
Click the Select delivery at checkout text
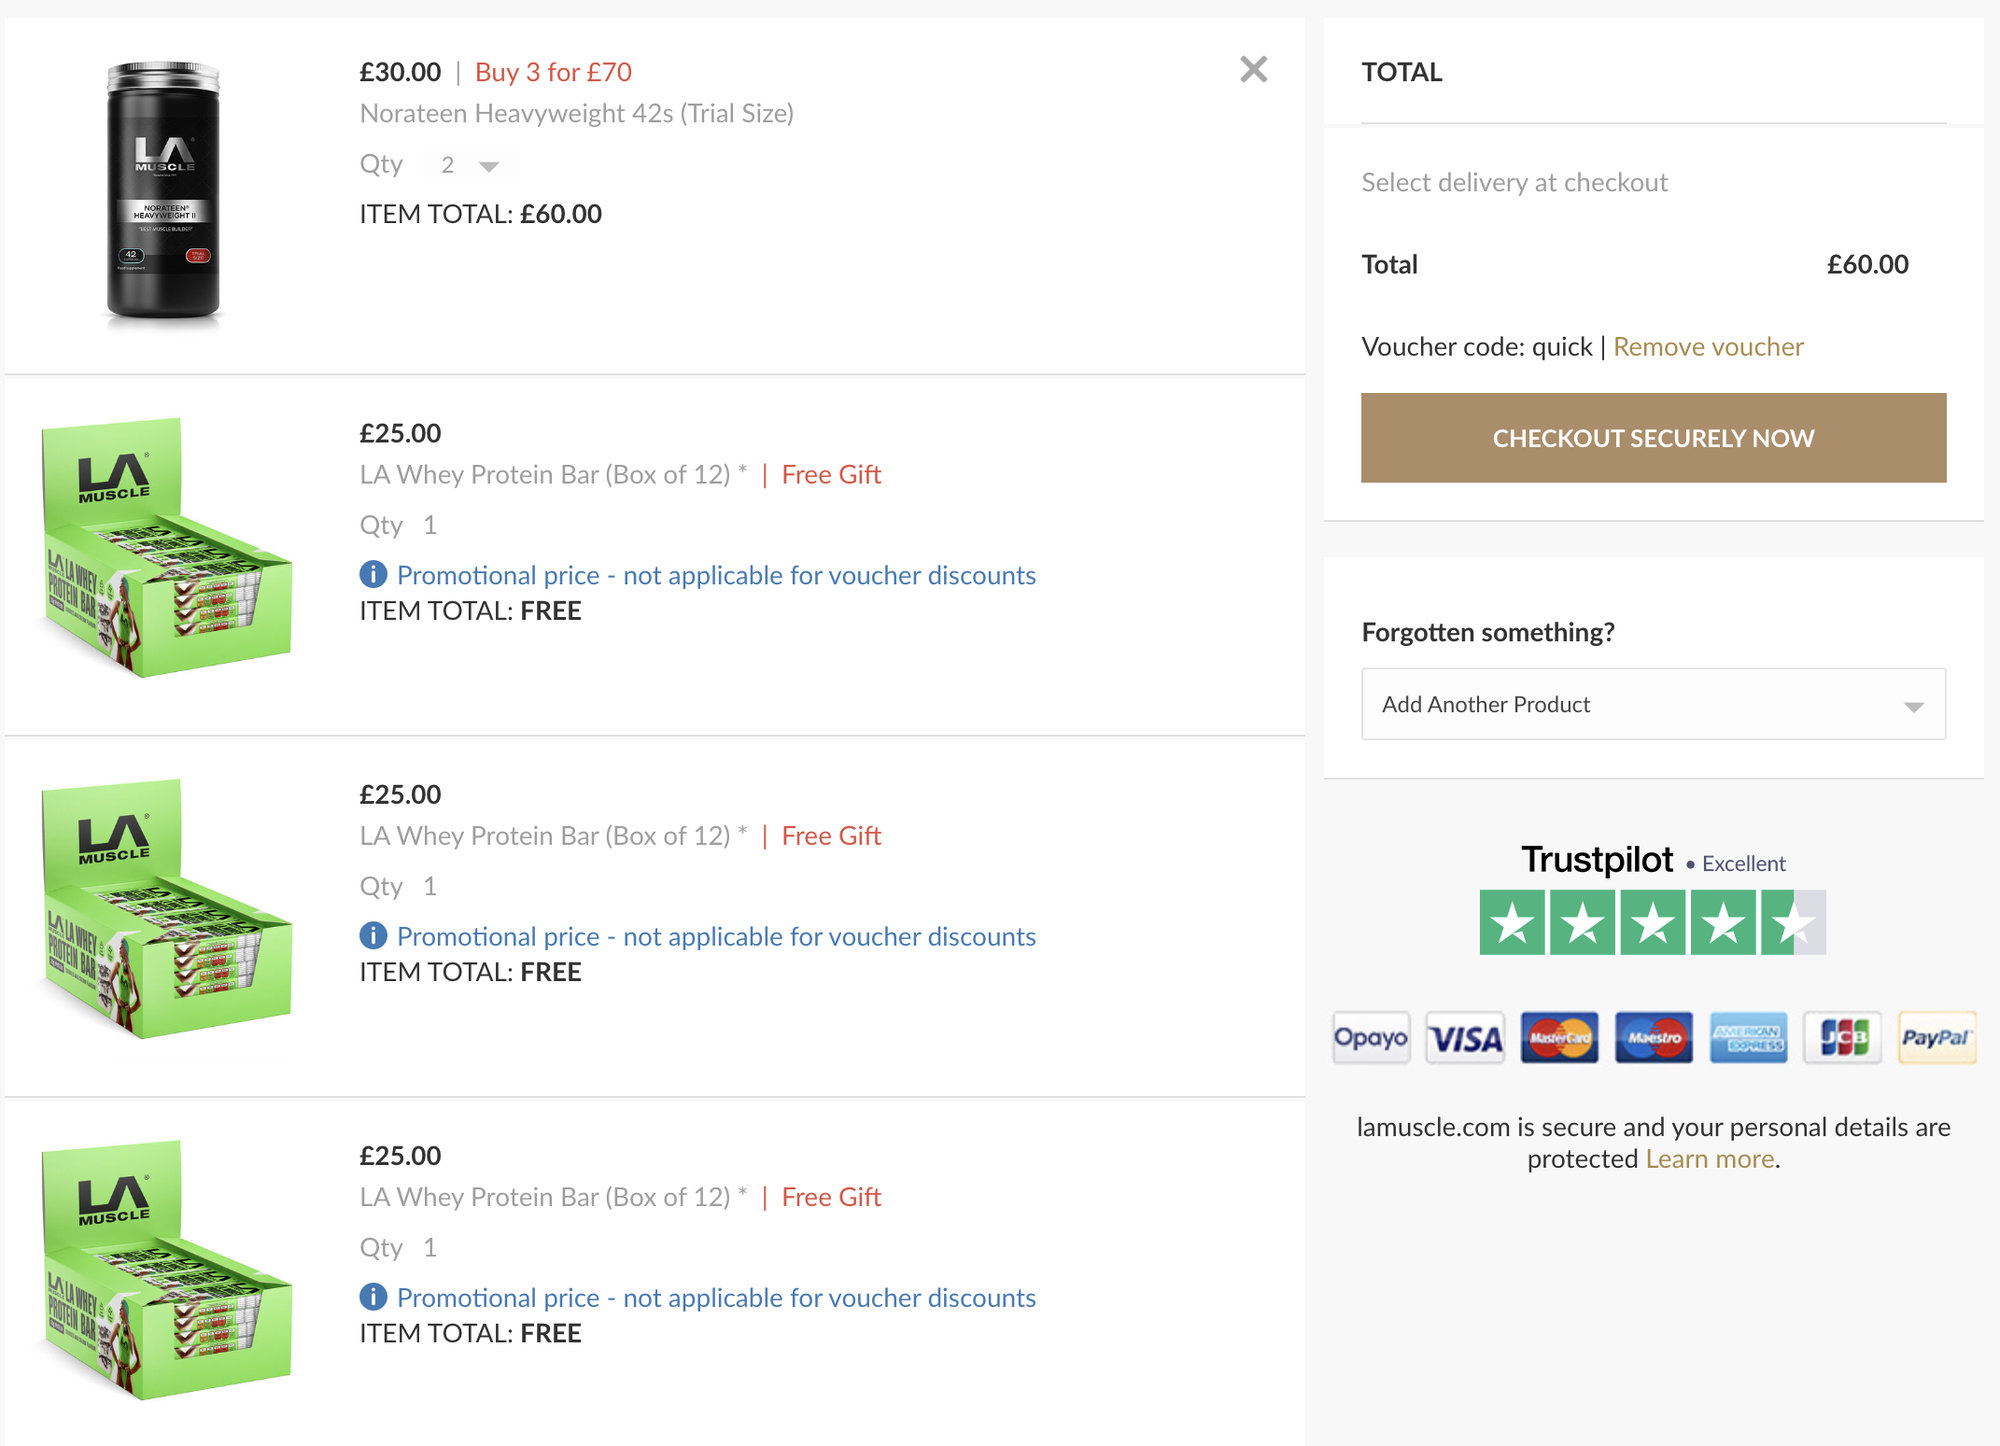coord(1515,183)
